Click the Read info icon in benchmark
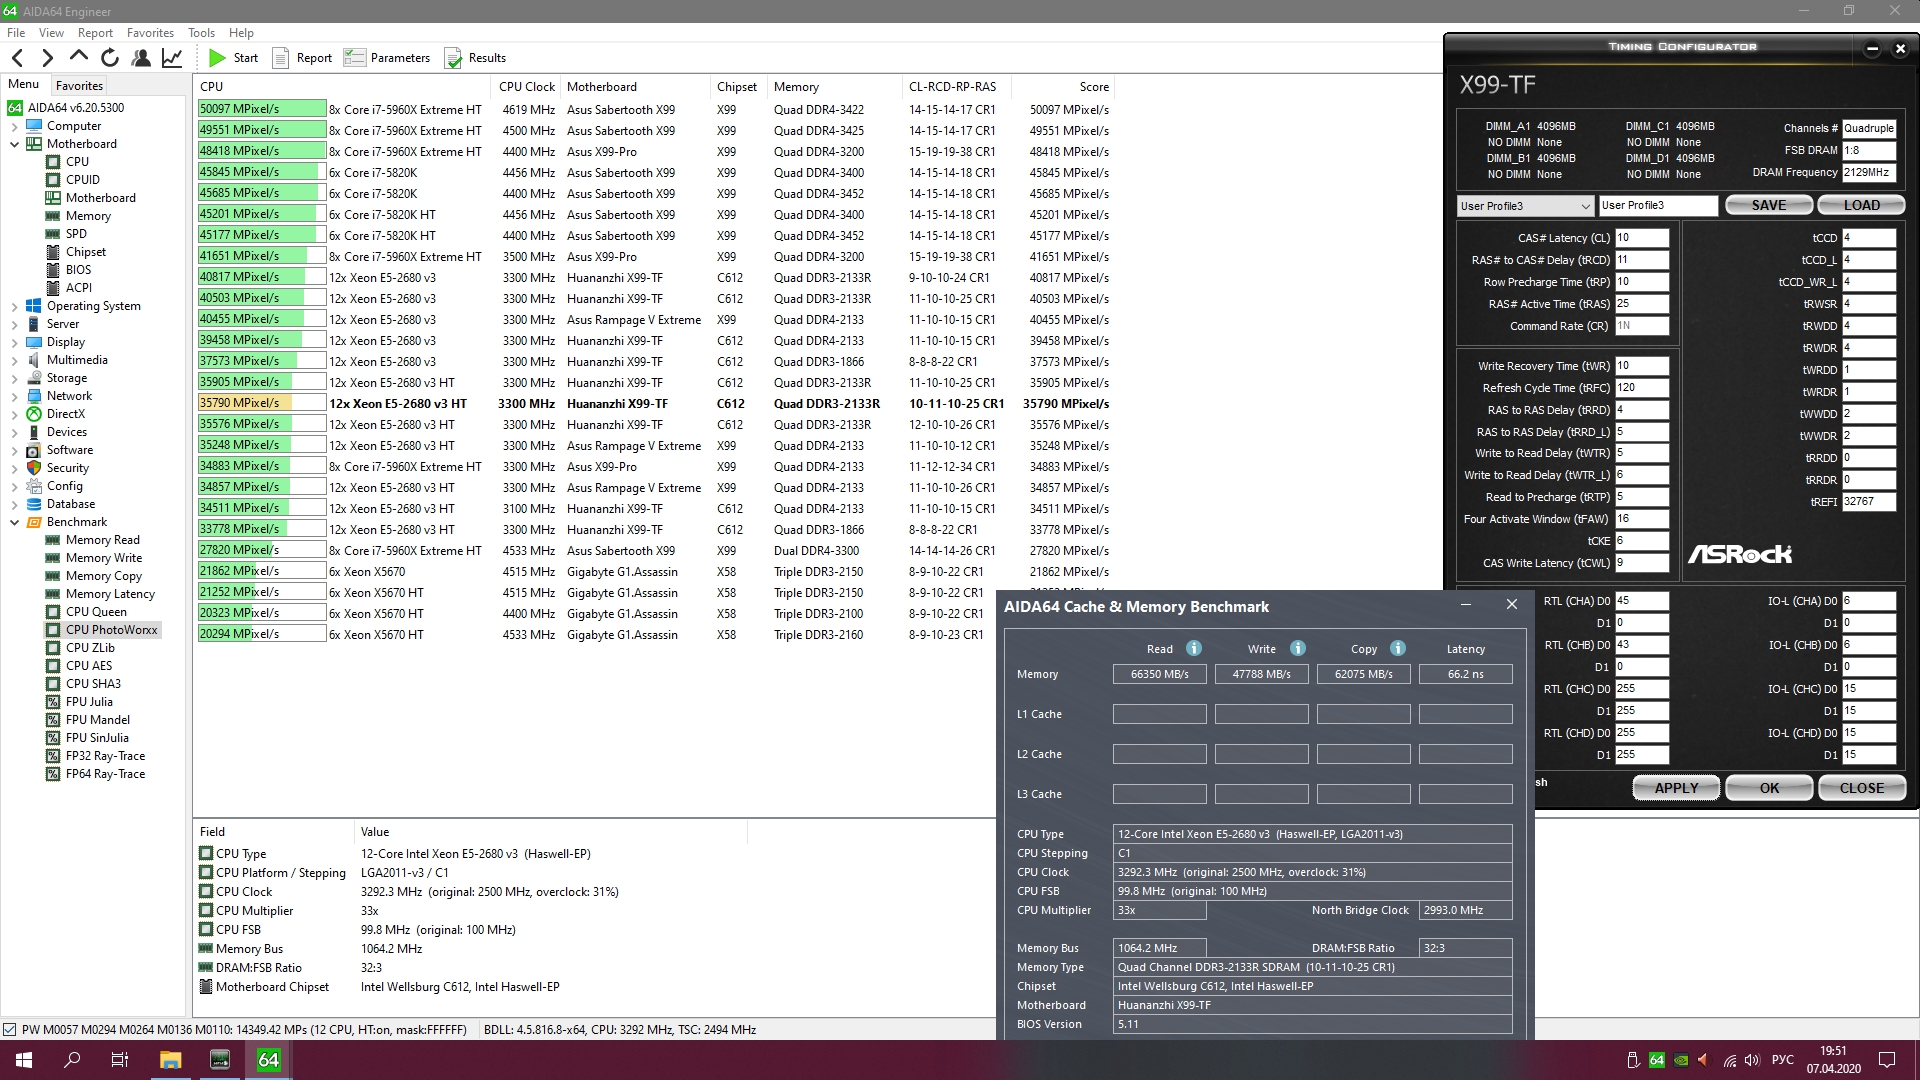 tap(1194, 648)
